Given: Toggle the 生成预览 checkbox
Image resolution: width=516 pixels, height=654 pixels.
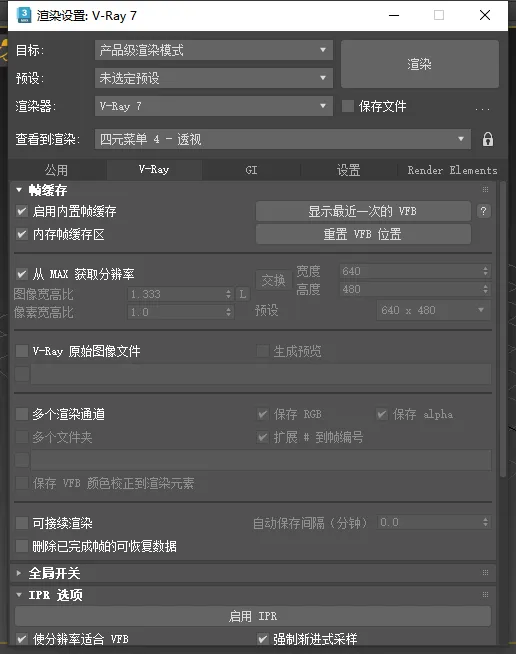Looking at the screenshot, I should pyautogui.click(x=262, y=351).
